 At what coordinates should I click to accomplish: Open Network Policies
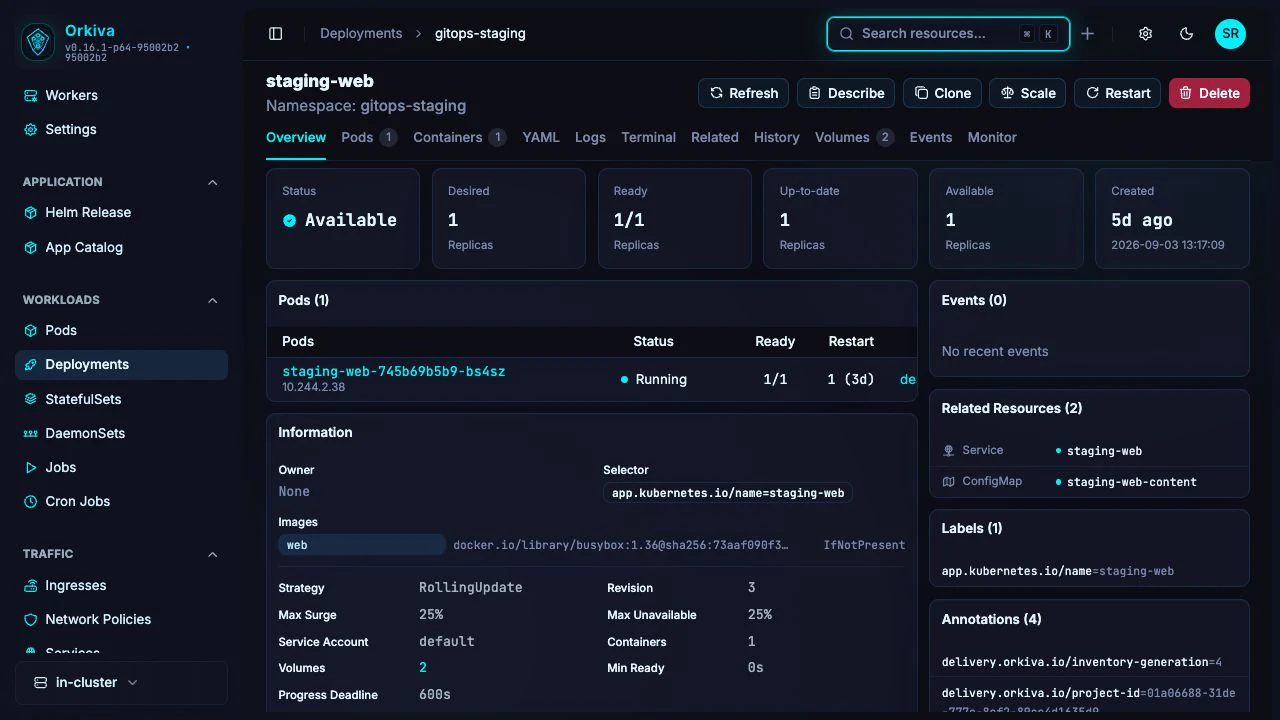121,619
